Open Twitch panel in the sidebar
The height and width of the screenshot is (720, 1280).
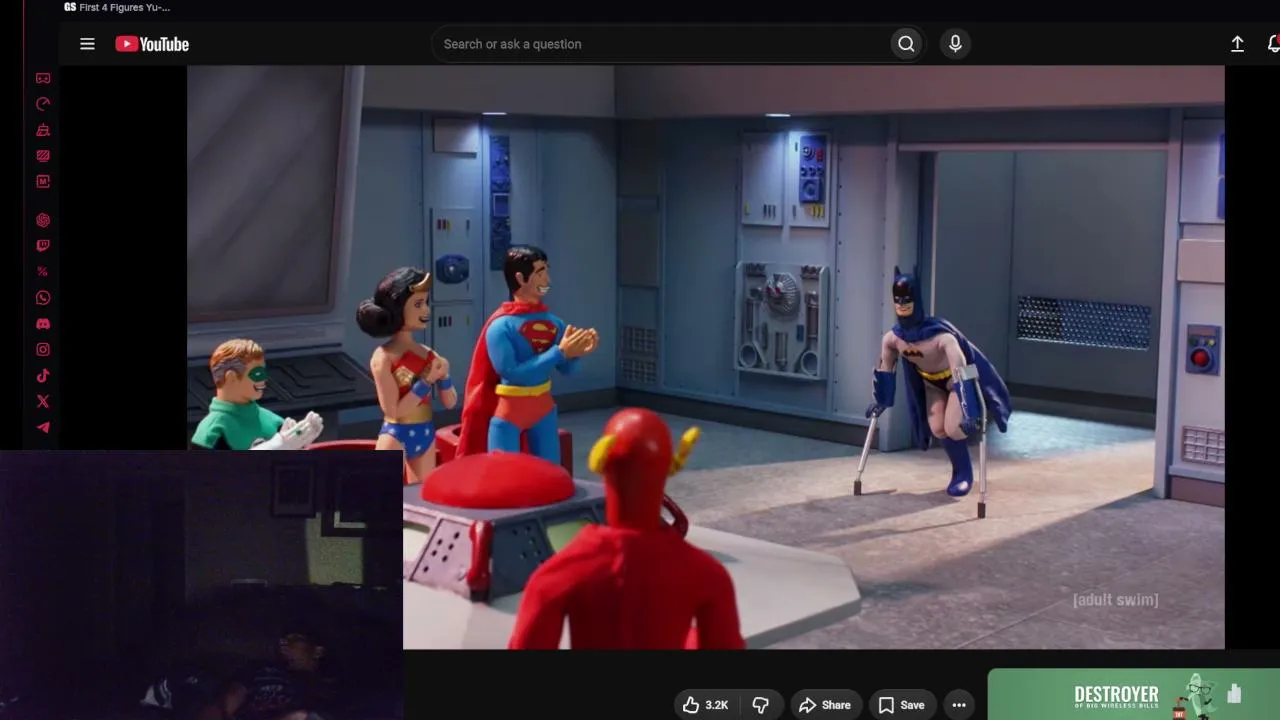(x=43, y=246)
